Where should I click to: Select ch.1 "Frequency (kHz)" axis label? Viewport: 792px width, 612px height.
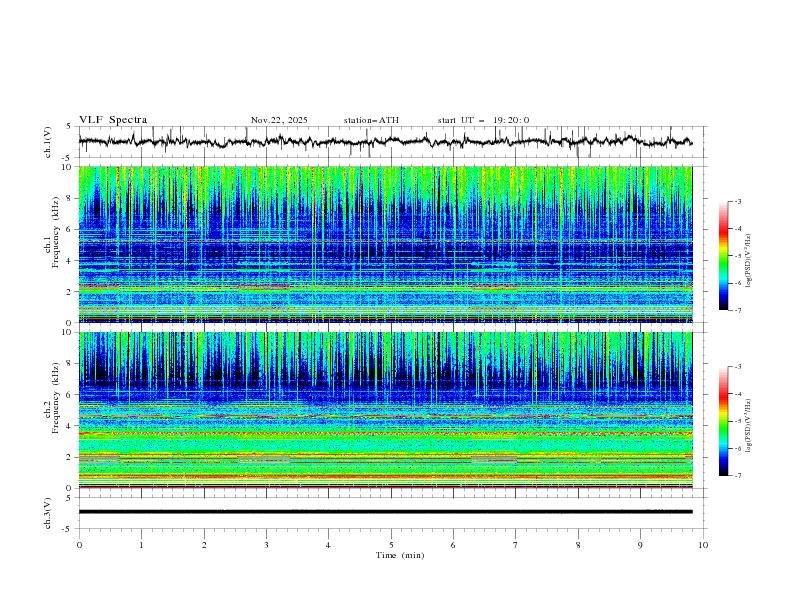click(x=56, y=230)
